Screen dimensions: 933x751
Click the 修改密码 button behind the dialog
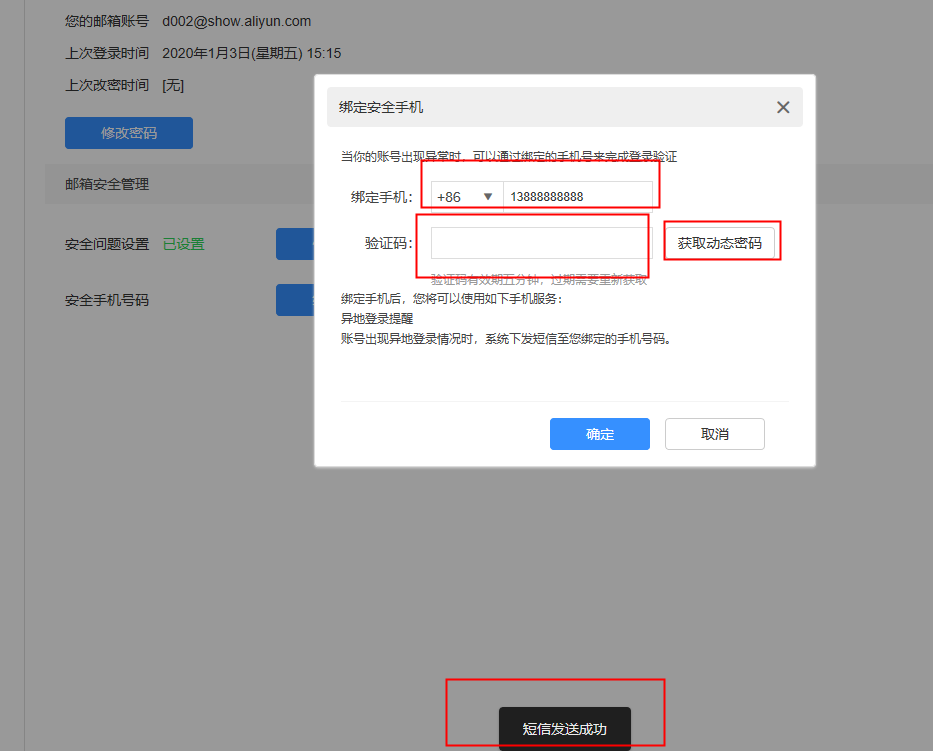pos(128,133)
